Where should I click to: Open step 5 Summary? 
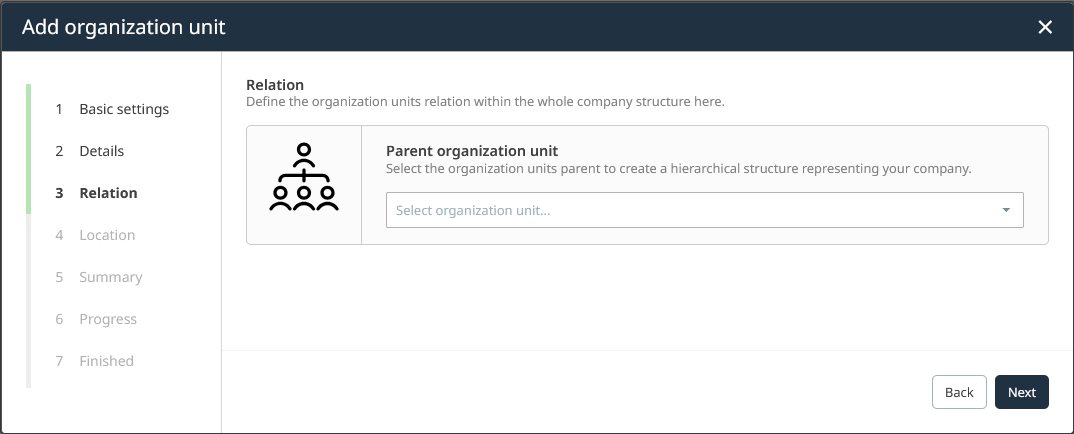click(x=110, y=277)
